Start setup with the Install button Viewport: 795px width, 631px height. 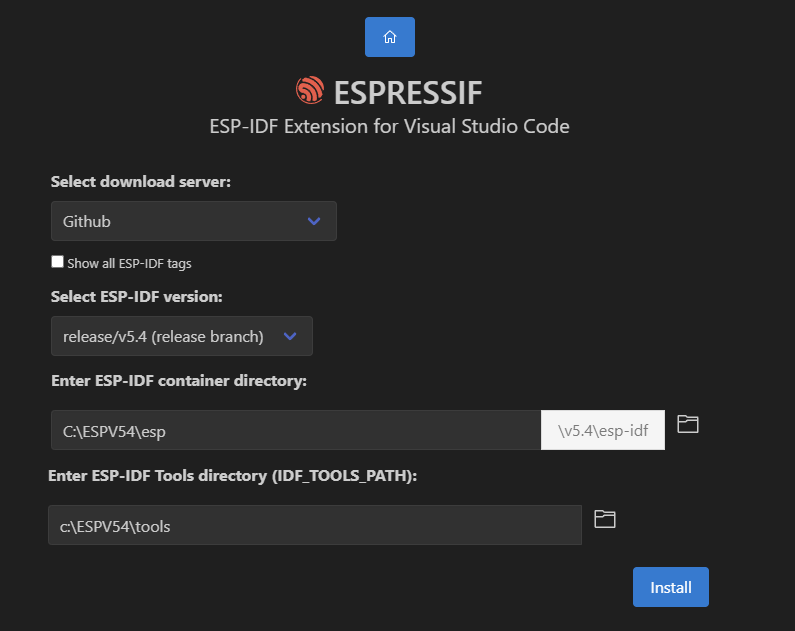coord(670,587)
